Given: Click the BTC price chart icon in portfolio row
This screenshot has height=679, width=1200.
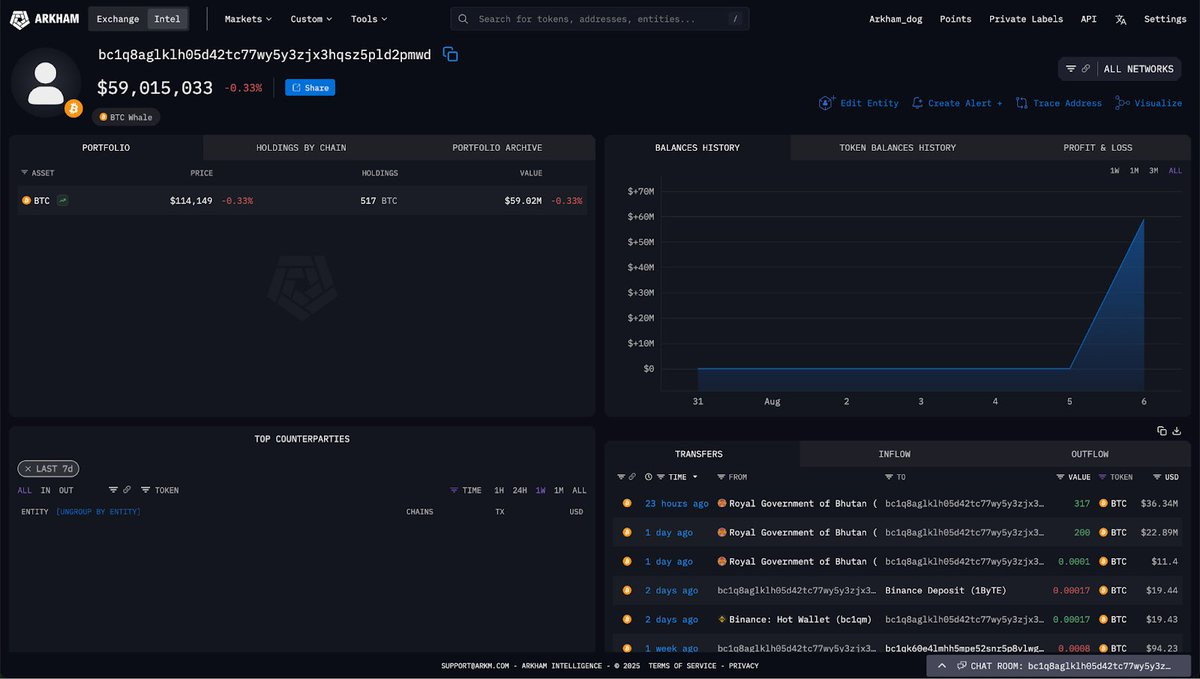Looking at the screenshot, I should click(63, 201).
